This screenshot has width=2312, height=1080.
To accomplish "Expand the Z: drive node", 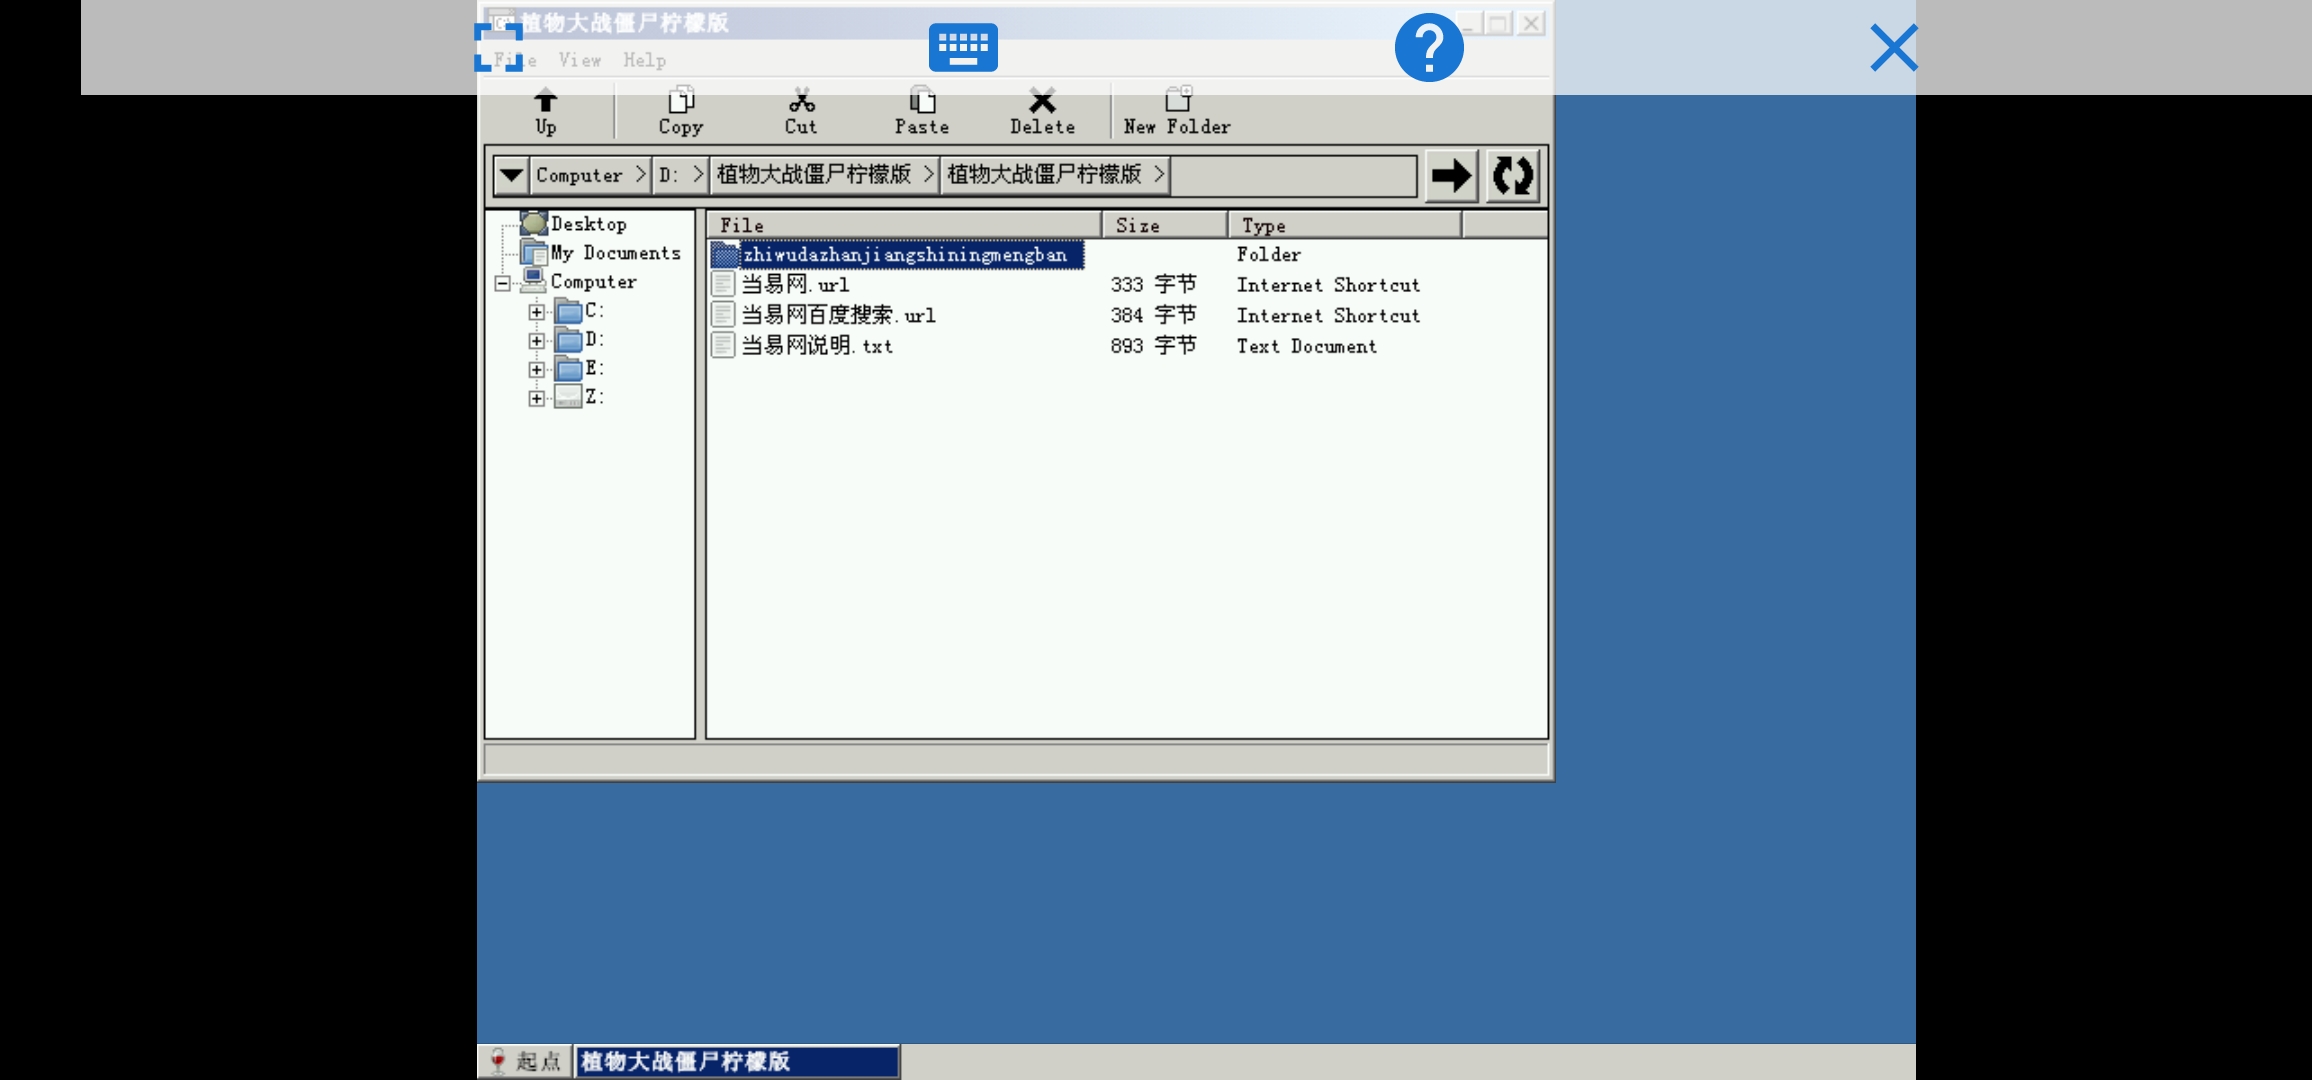I will point(537,399).
